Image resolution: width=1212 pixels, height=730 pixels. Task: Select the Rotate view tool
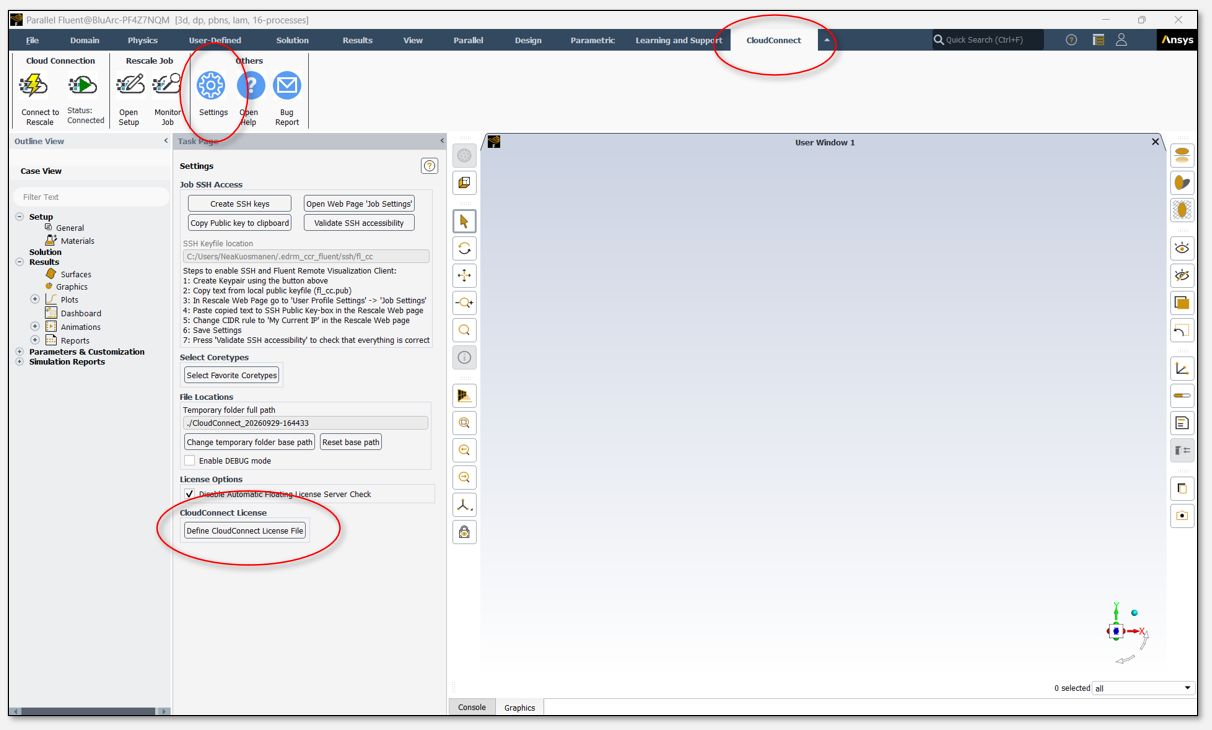tap(464, 248)
